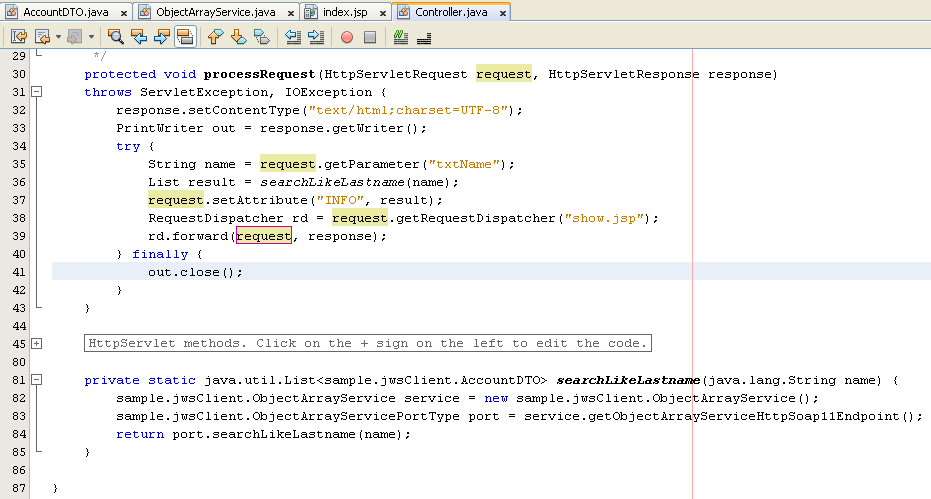Click the boxed request in rd.forward line
The height and width of the screenshot is (499, 931).
[264, 236]
